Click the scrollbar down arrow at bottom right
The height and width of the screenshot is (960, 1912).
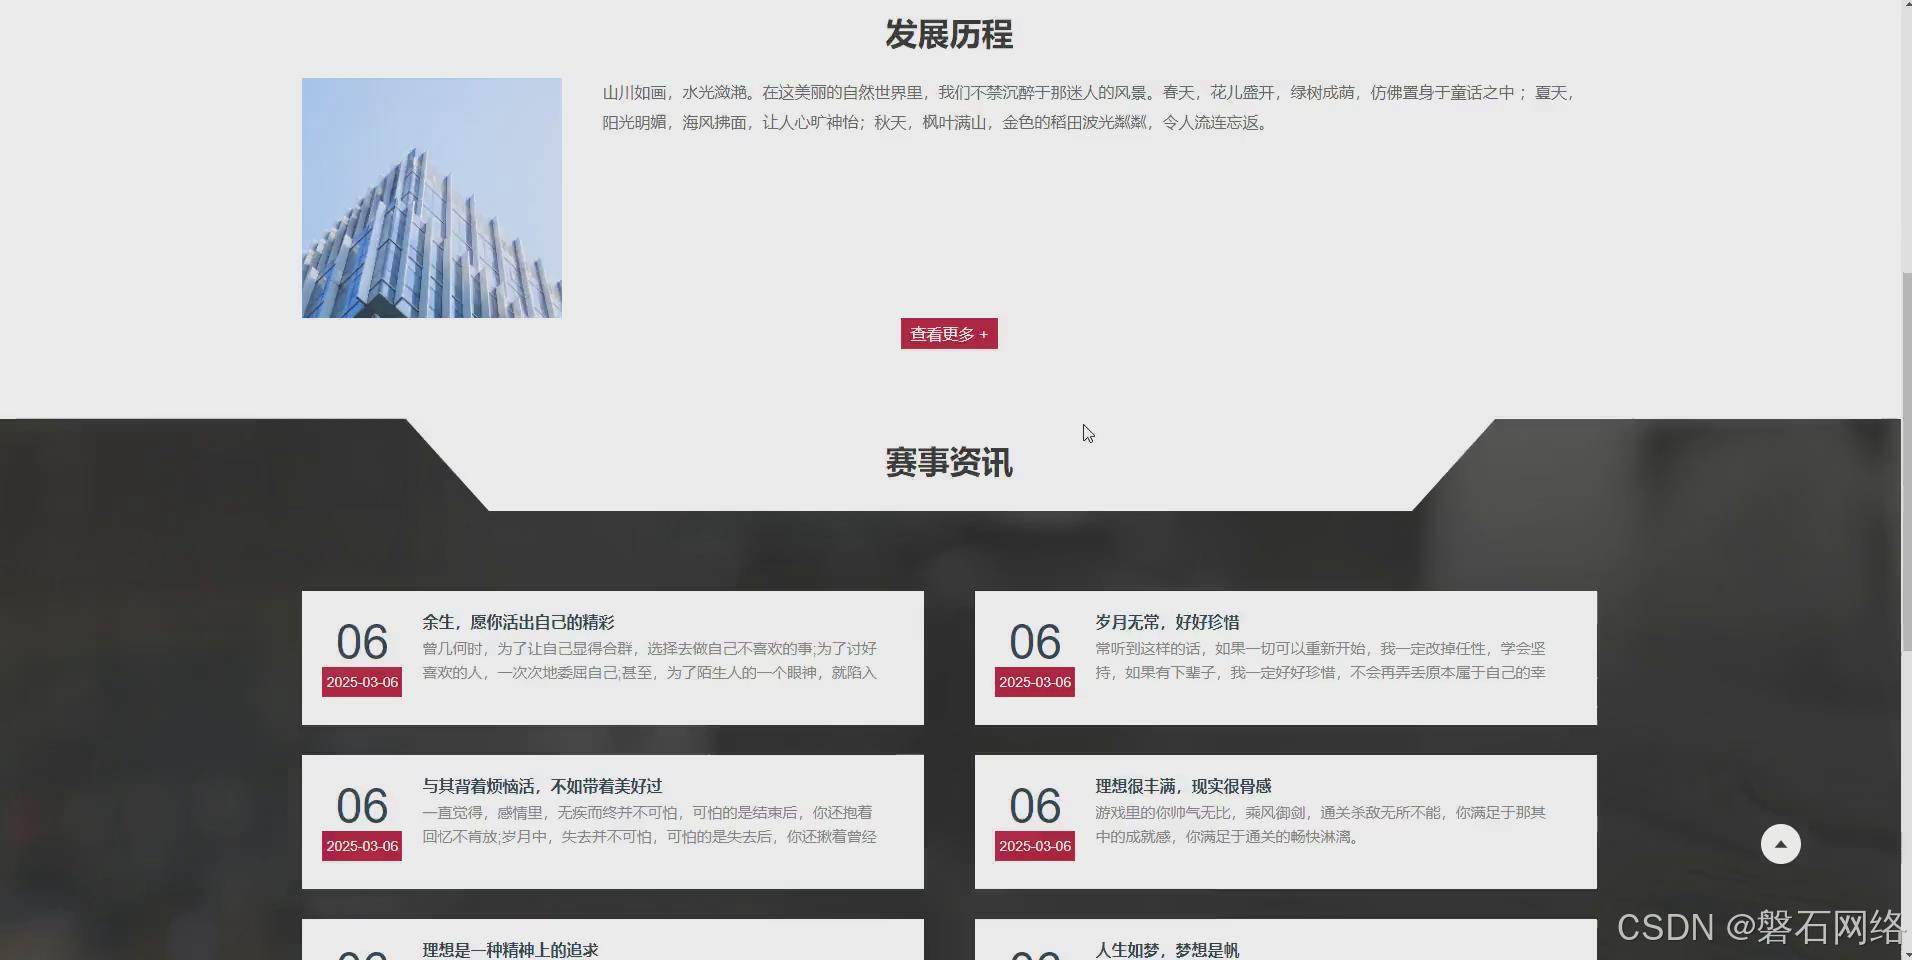(1905, 951)
